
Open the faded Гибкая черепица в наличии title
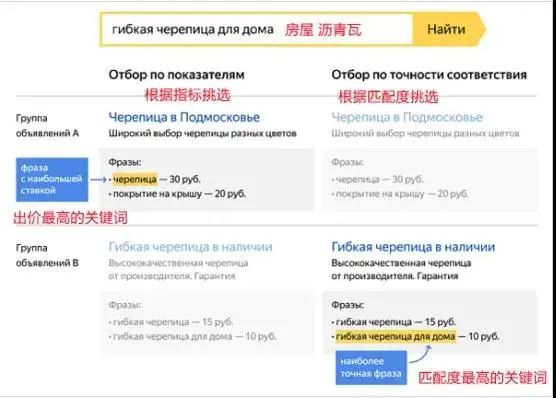pos(190,247)
